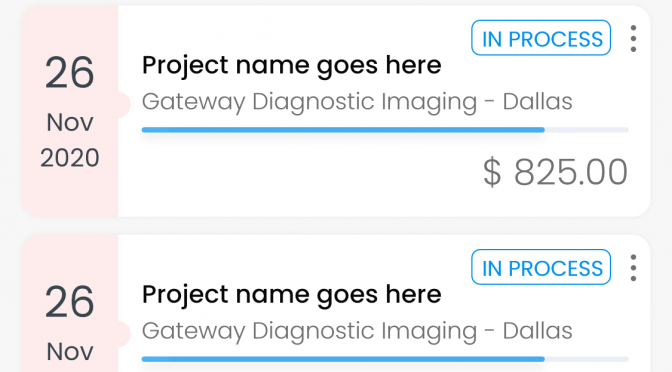Click the IN PROCESS badge on the top card

pyautogui.click(x=541, y=38)
